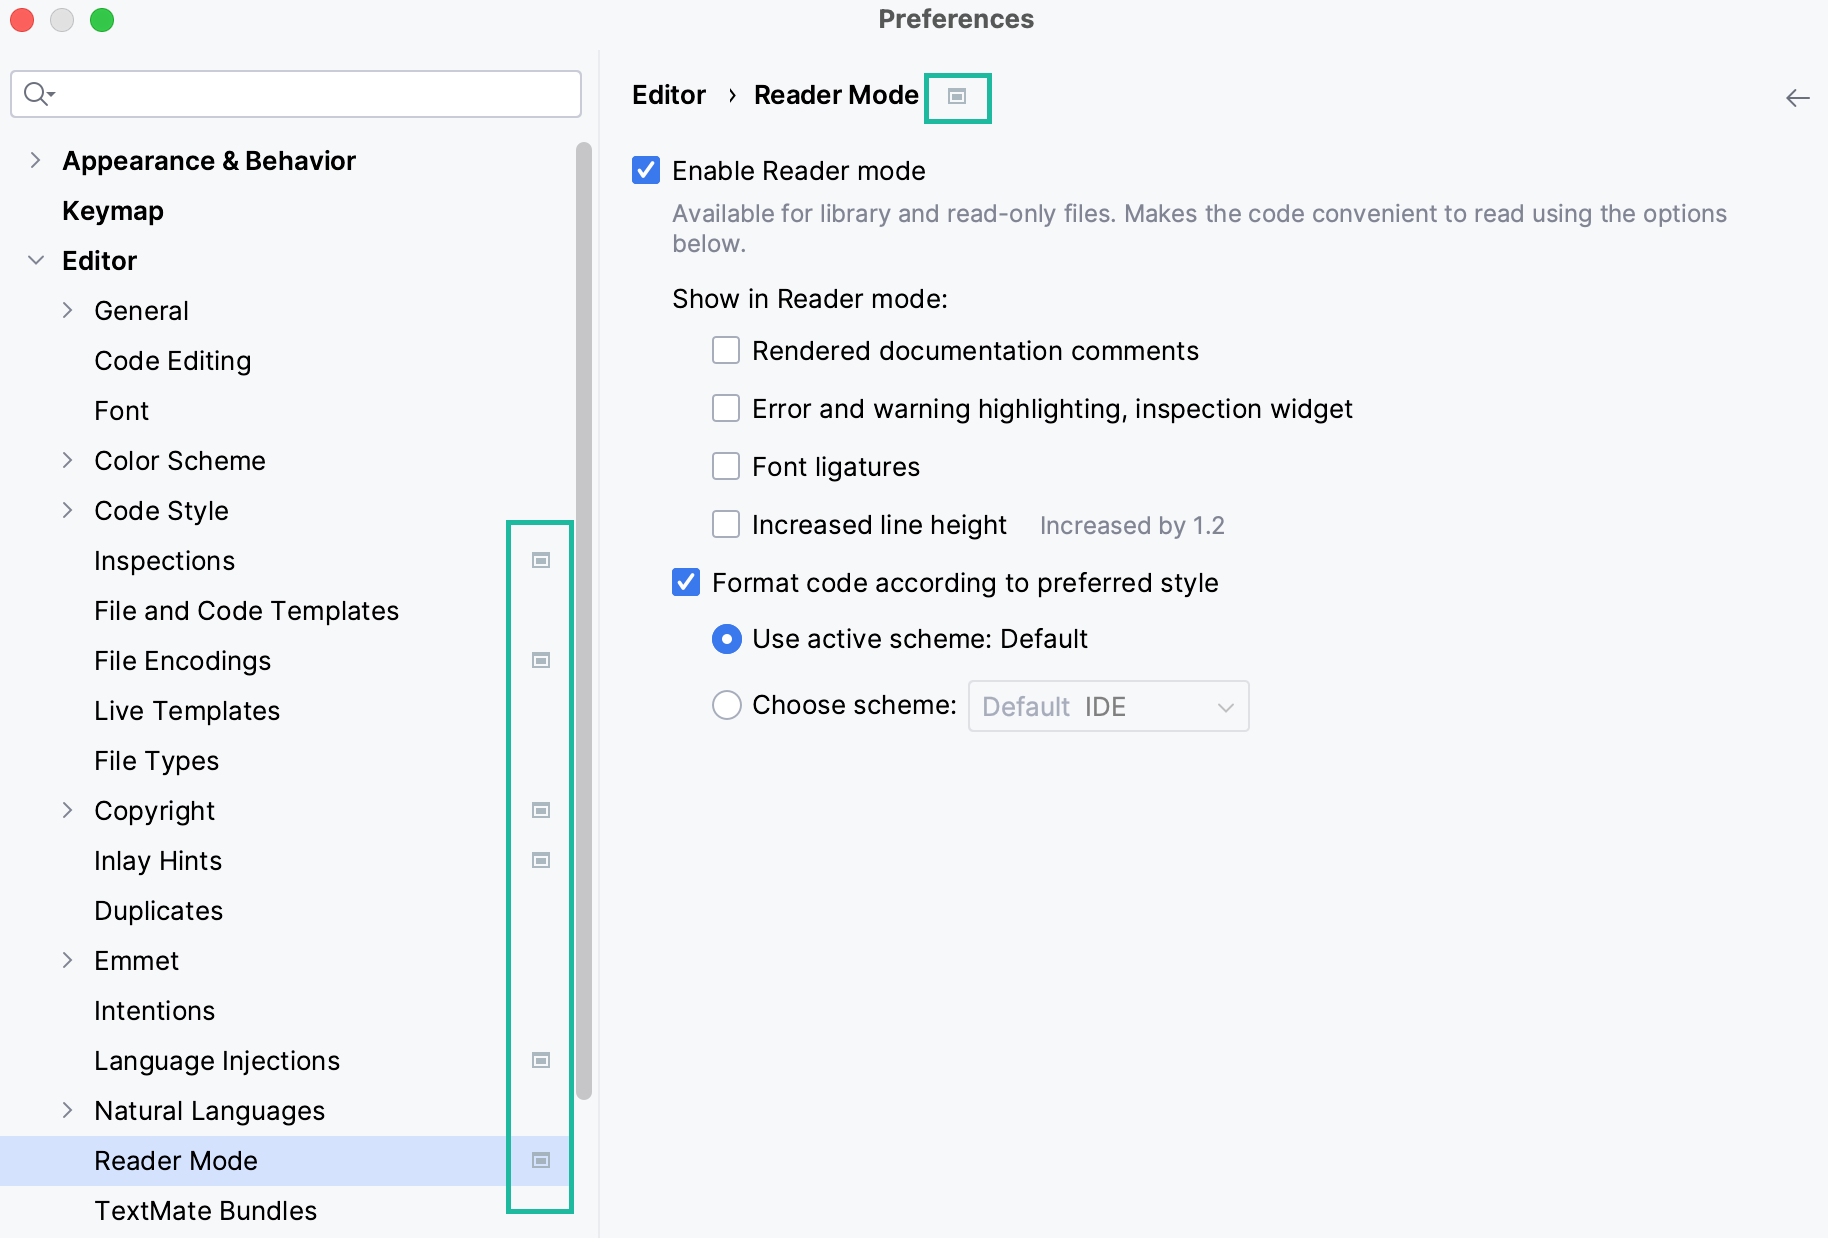The height and width of the screenshot is (1238, 1828).
Task: Select Keymap in the settings sidebar
Action: pos(112,211)
